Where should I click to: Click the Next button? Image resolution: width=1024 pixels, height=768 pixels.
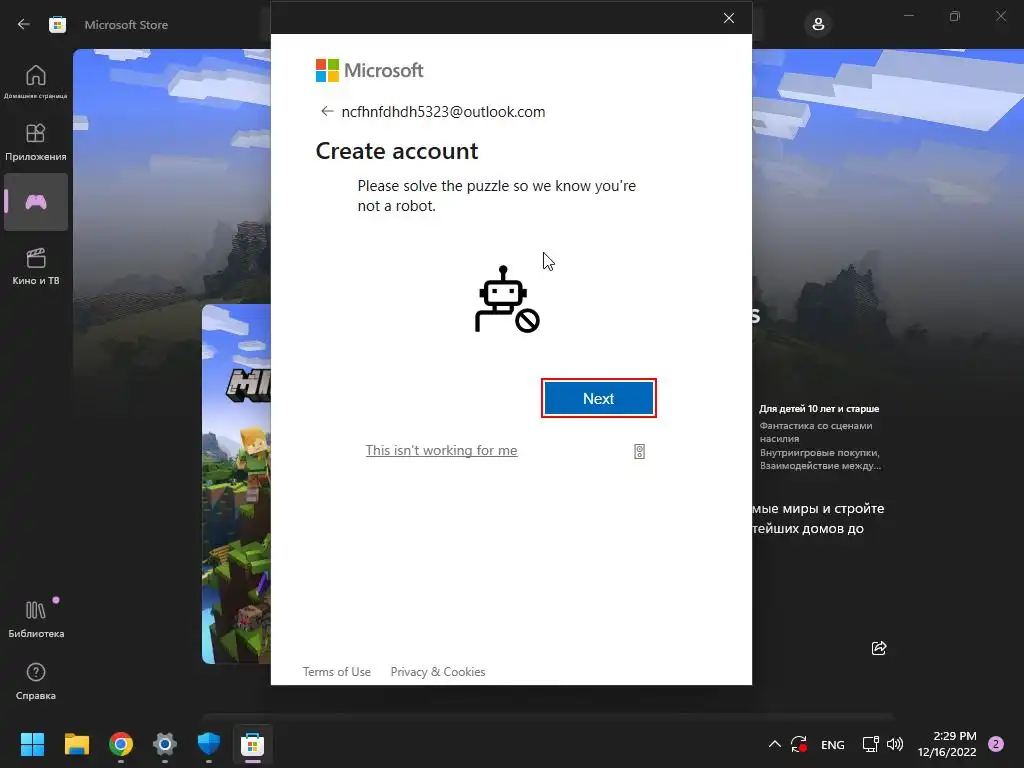pos(598,398)
